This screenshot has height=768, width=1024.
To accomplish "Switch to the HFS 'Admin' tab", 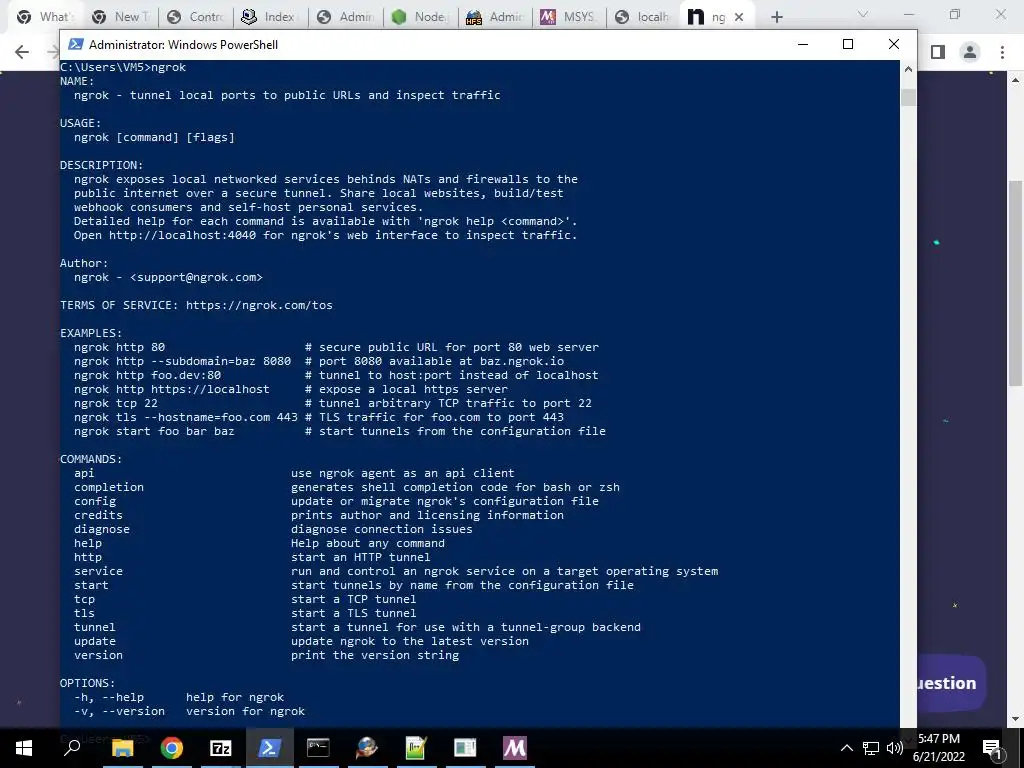I will (x=494, y=17).
